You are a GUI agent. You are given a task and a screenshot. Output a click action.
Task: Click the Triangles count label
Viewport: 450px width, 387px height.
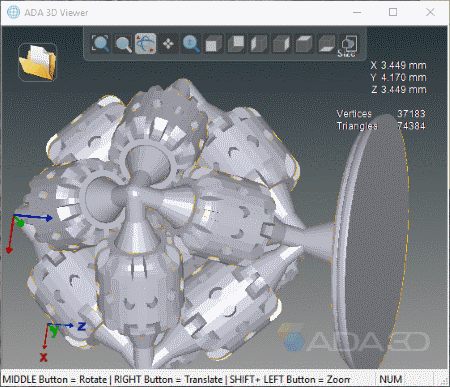(357, 126)
